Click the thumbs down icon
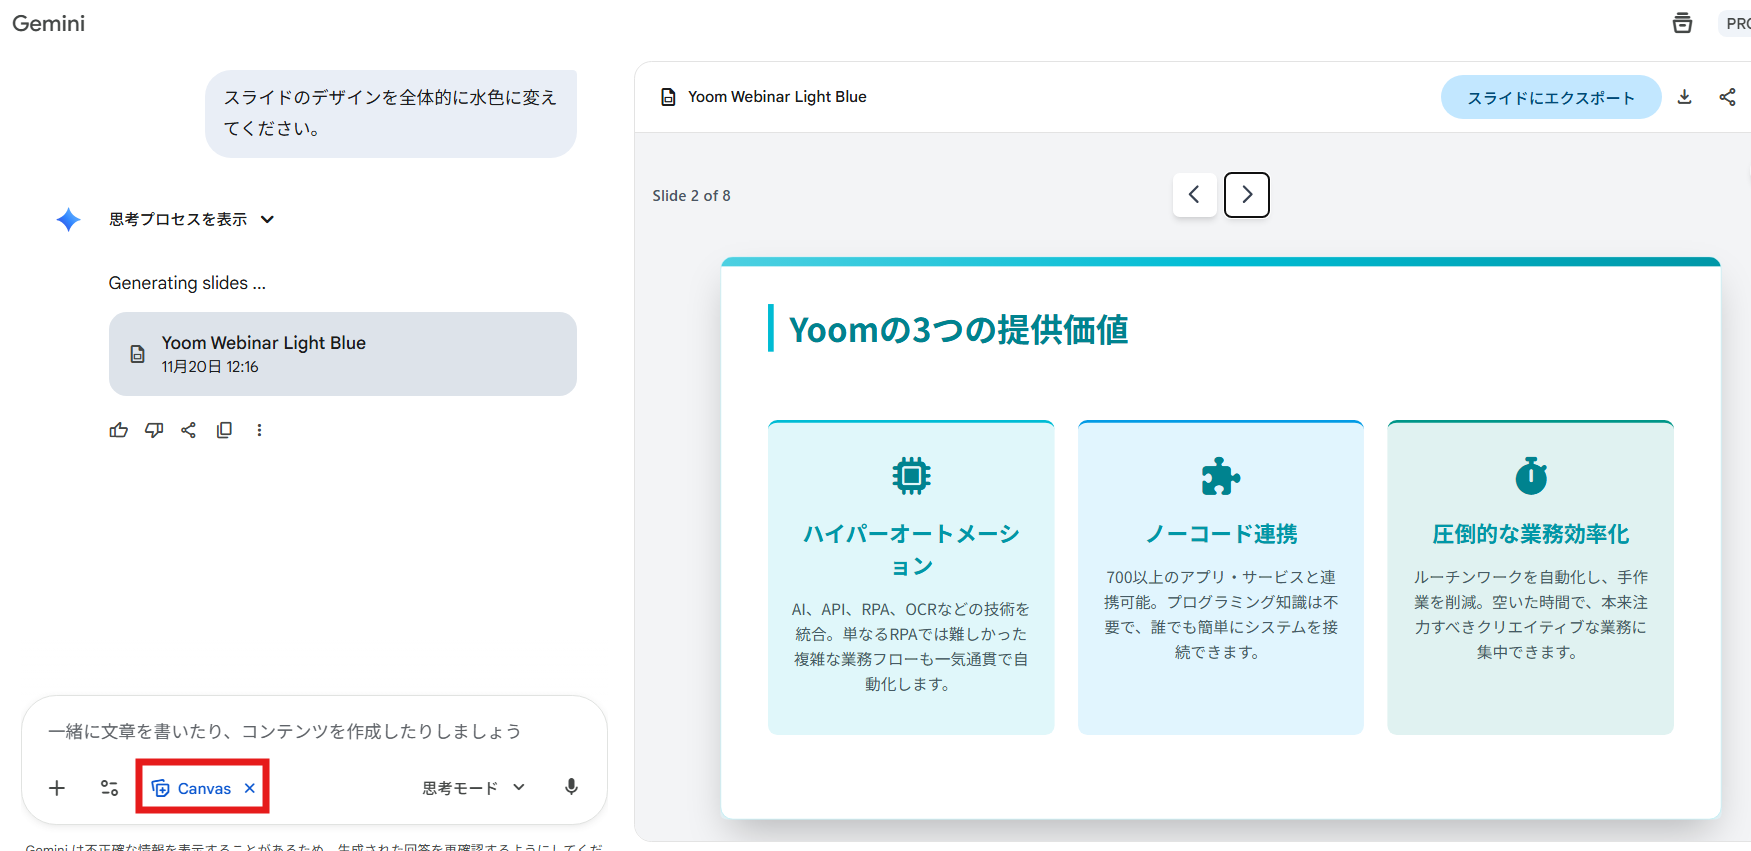Screen dimensions: 1751x851 pos(154,430)
